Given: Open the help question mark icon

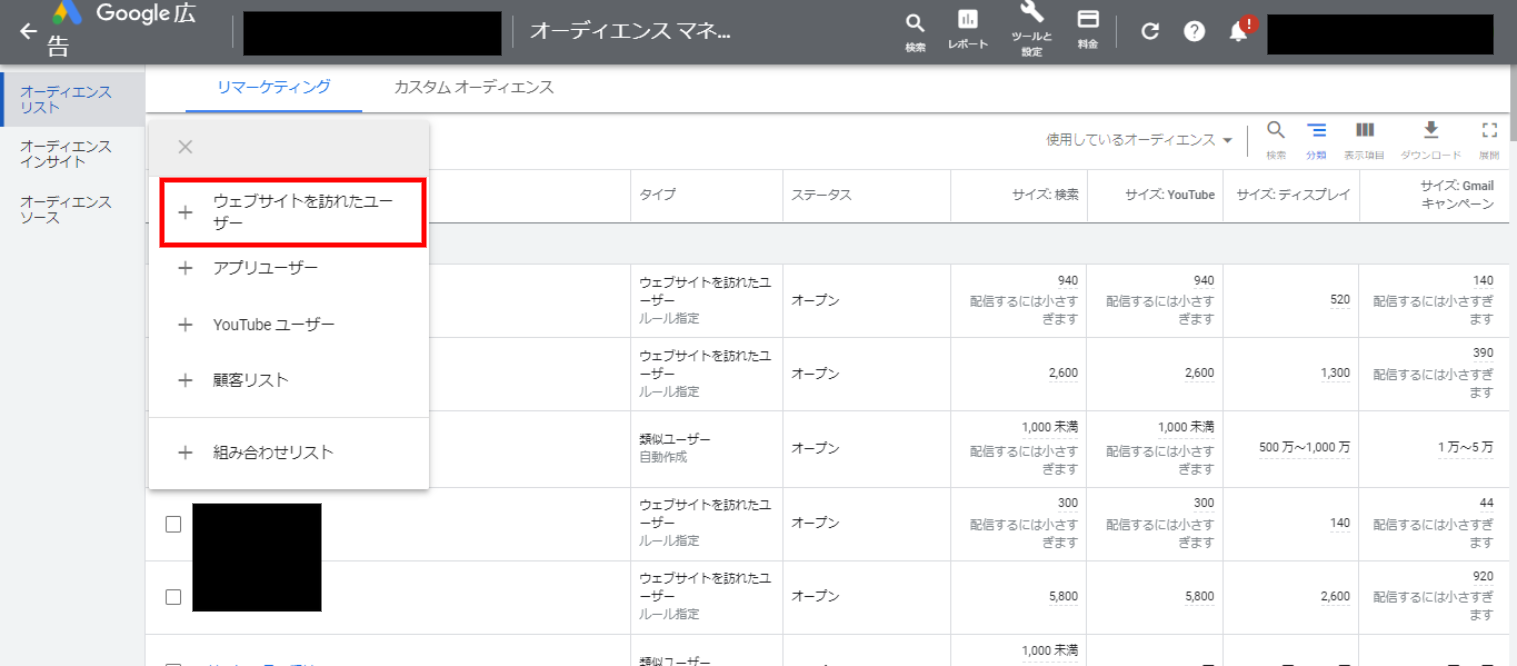Looking at the screenshot, I should click(x=1194, y=31).
